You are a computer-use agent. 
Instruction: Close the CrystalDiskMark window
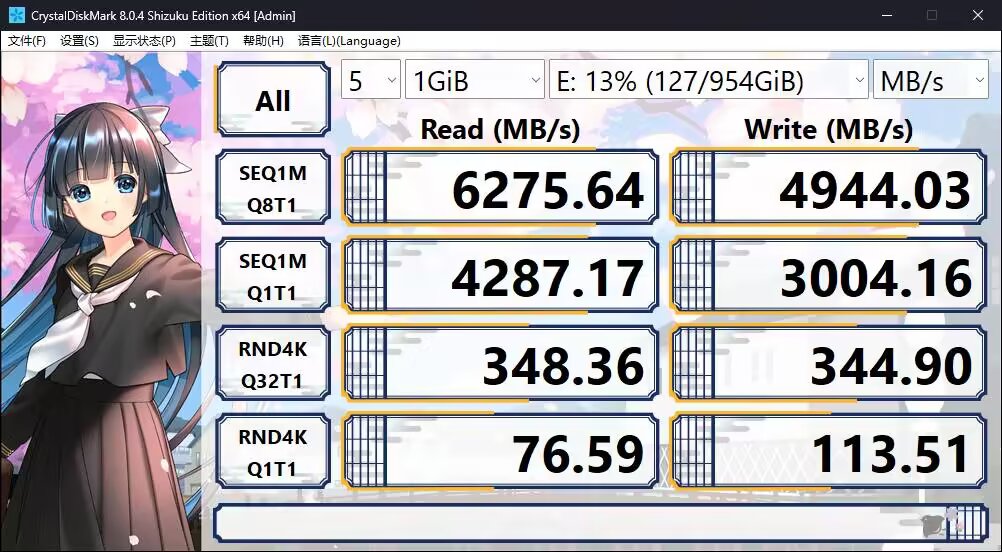(978, 15)
